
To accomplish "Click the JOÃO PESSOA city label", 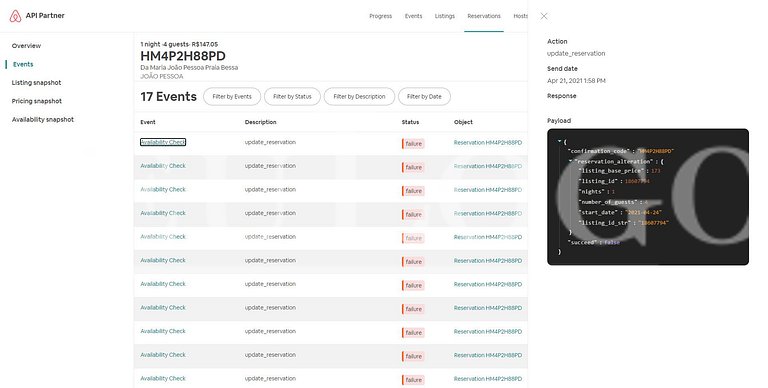I will coord(162,76).
